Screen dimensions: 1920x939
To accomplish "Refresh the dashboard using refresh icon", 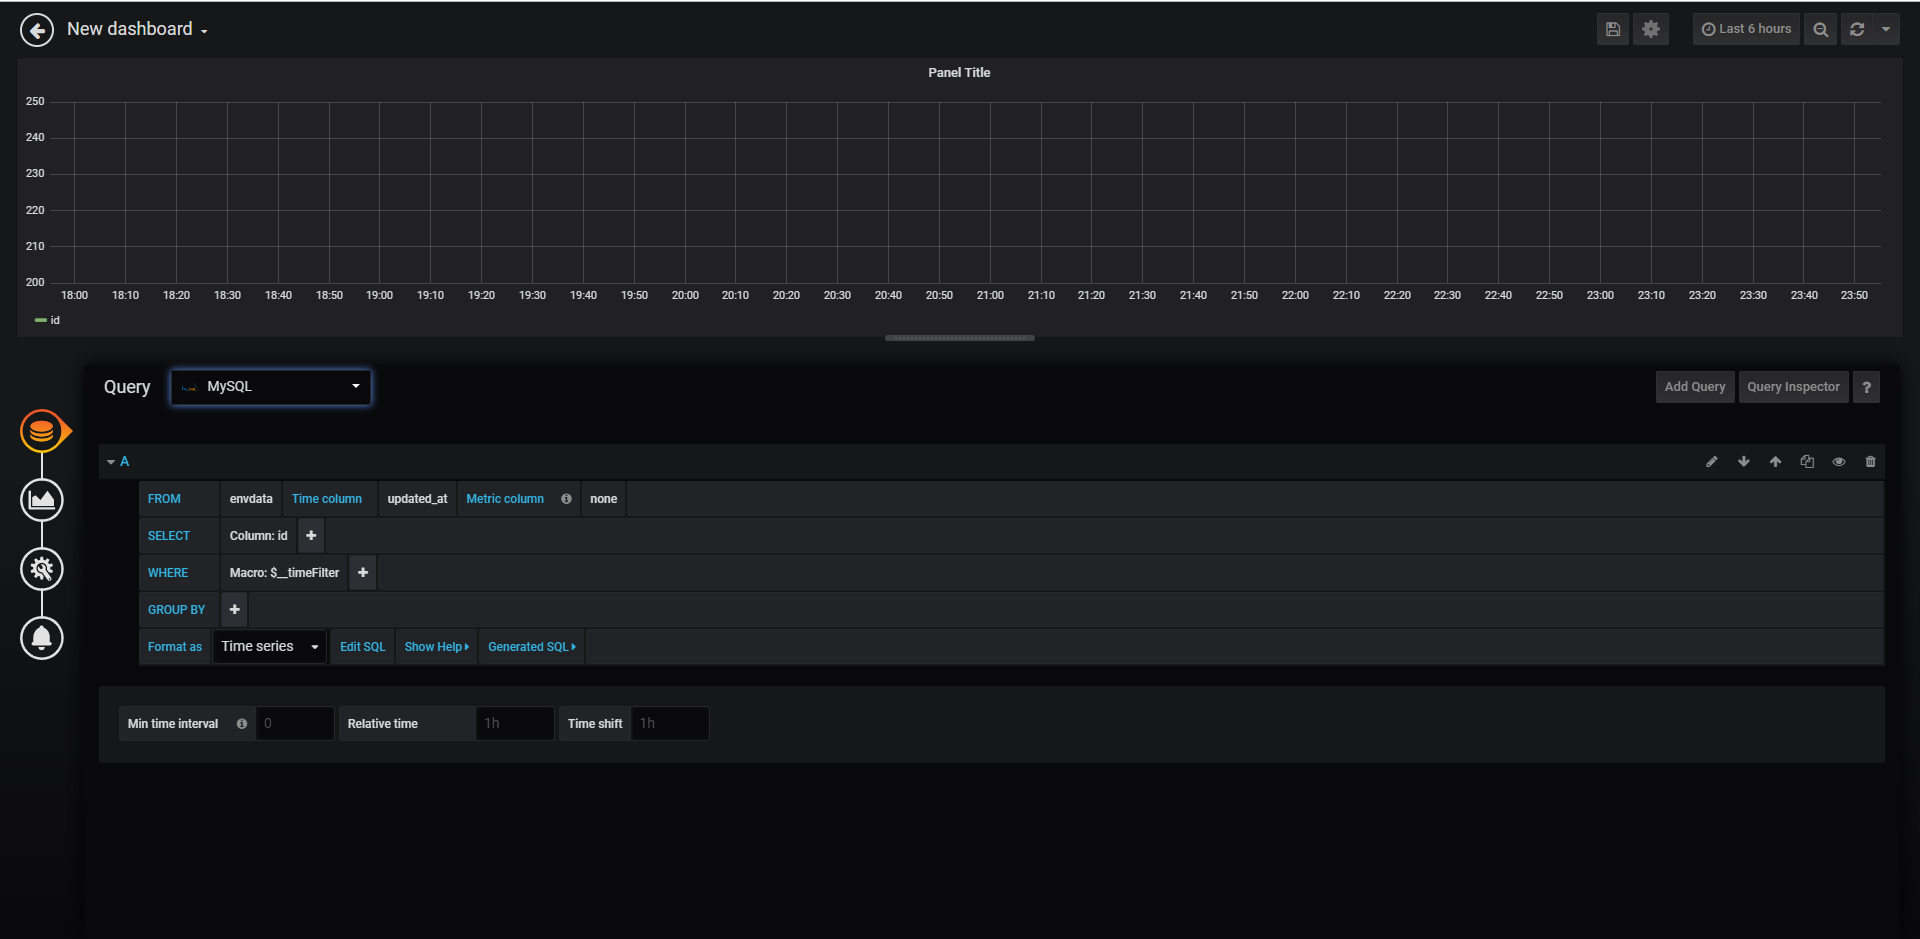I will [x=1857, y=29].
